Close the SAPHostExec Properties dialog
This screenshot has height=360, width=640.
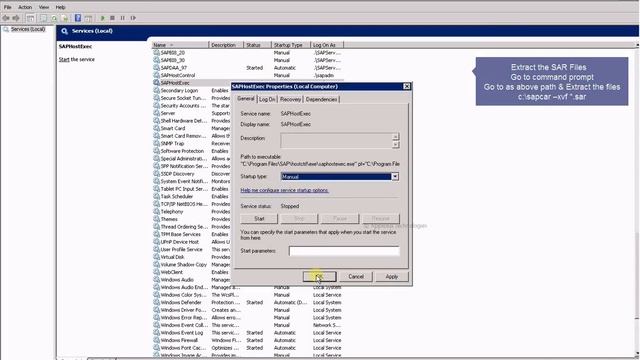[x=407, y=86]
